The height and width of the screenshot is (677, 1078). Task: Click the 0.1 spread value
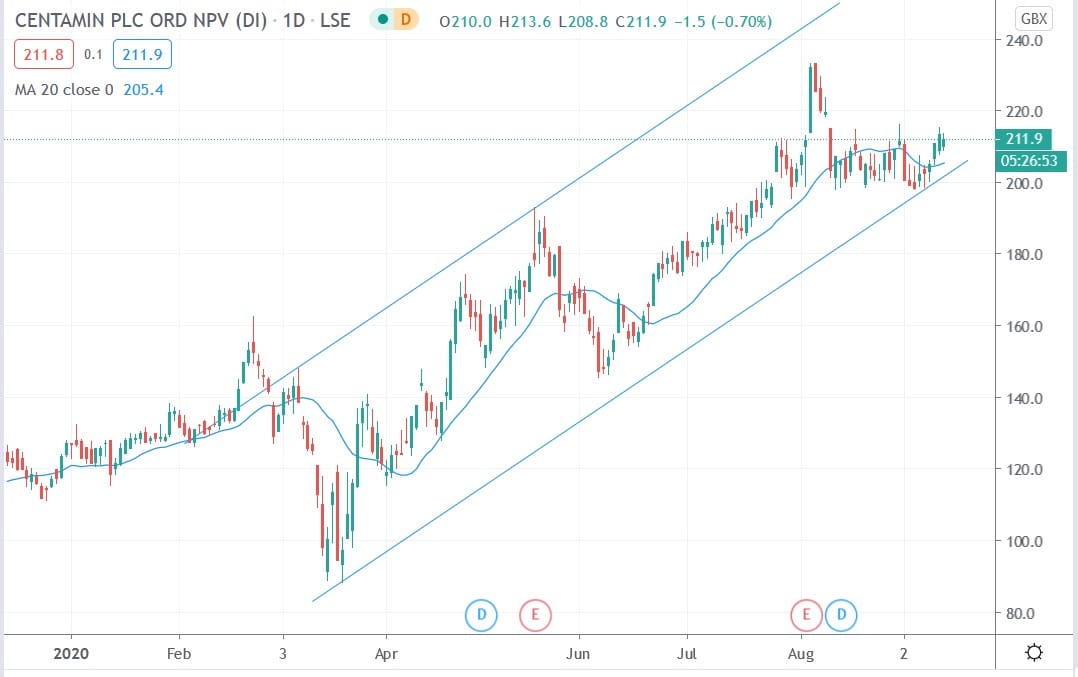tap(93, 54)
